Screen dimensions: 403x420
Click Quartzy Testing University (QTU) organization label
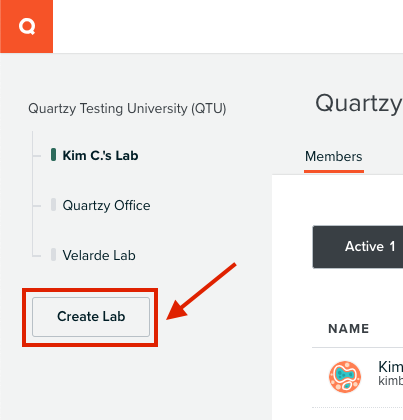pos(127,109)
